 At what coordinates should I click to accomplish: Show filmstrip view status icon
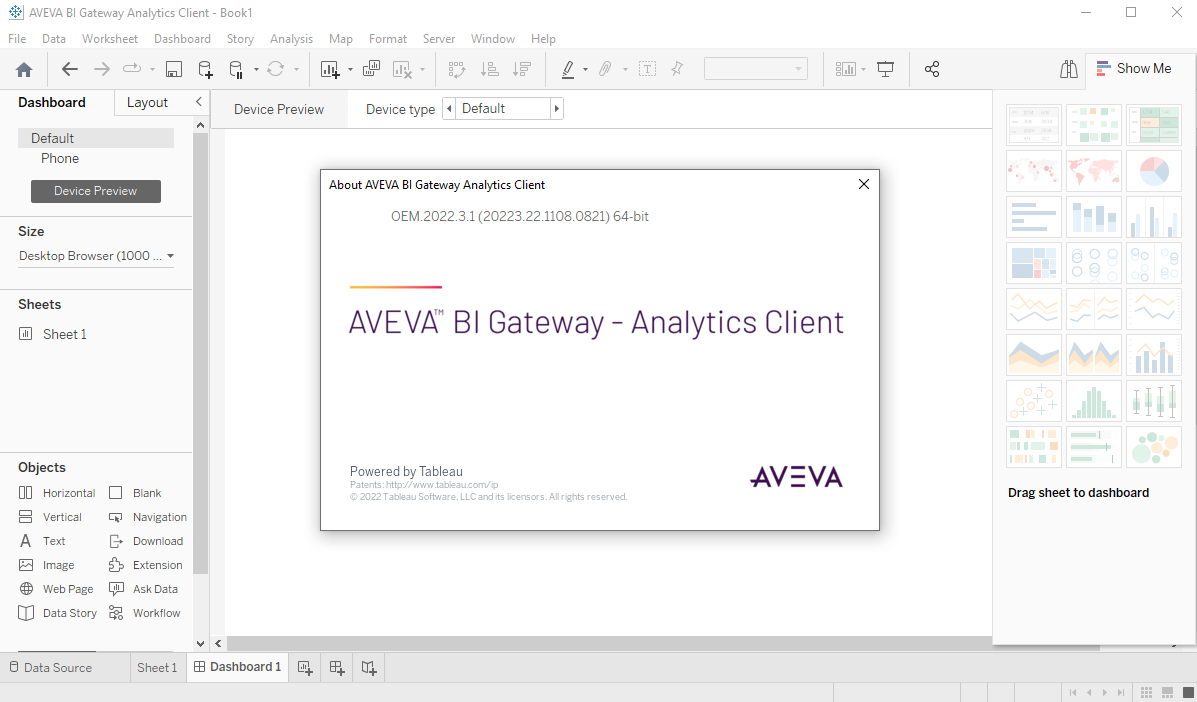(1167, 692)
